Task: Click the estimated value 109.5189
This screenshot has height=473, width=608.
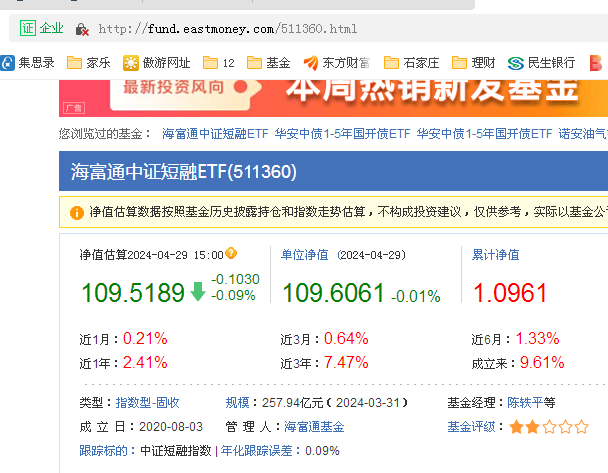Action: pyautogui.click(x=133, y=292)
